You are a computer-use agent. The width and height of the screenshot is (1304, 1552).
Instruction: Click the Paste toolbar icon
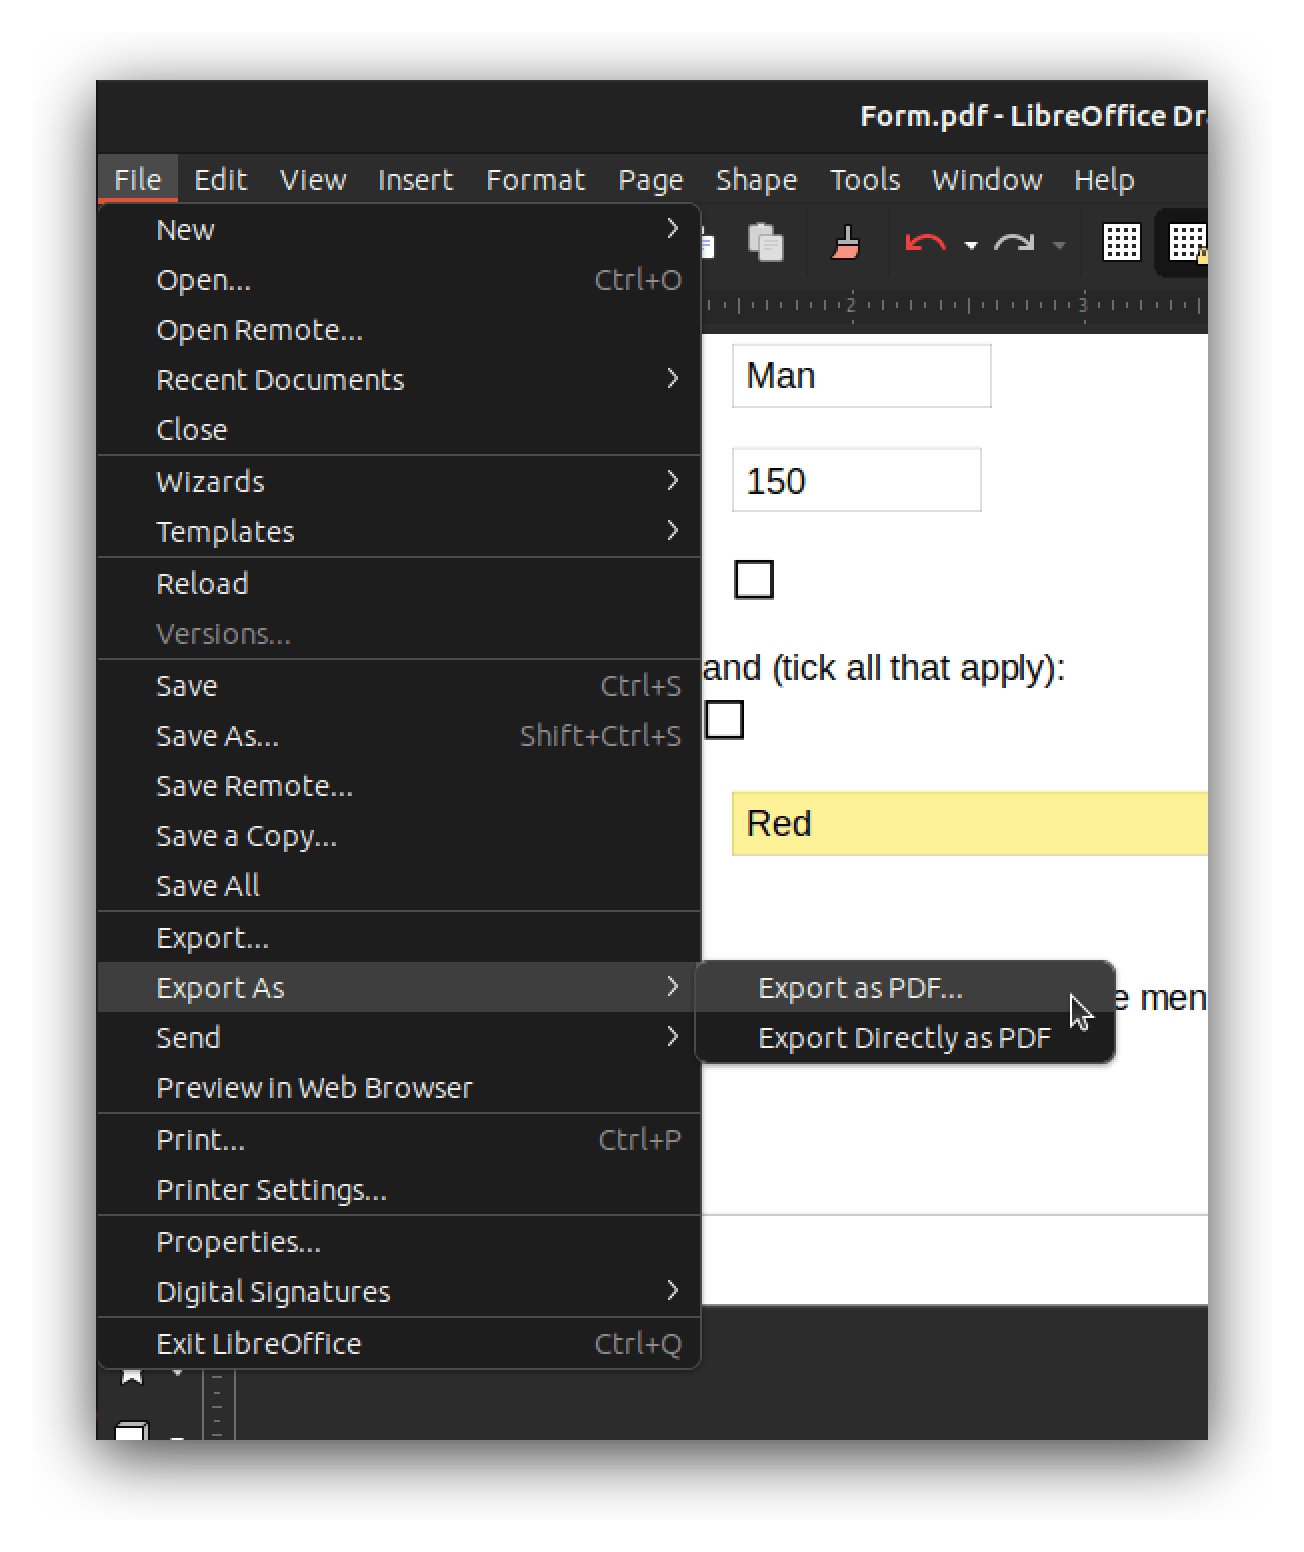(766, 243)
